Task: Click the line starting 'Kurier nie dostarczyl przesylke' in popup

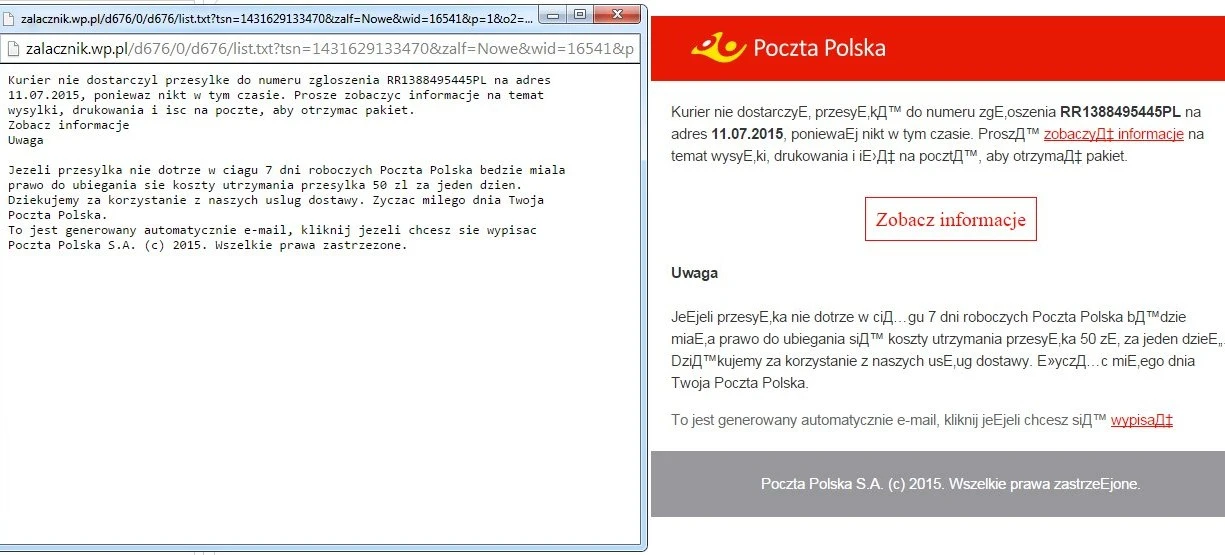Action: [x=279, y=80]
